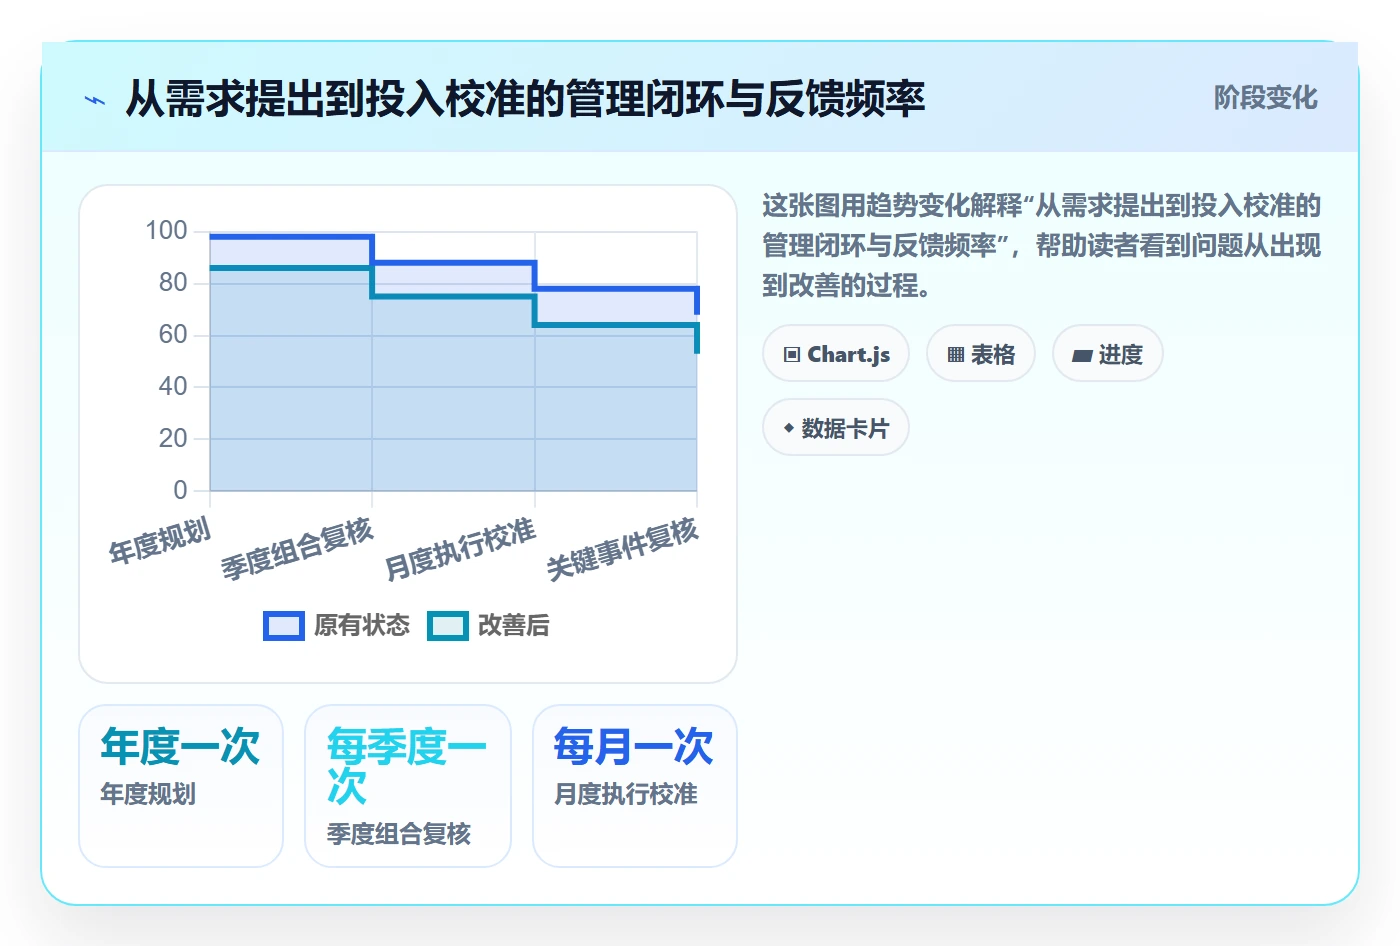Open the 每季度一次 data card
1400x946 pixels.
408,786
